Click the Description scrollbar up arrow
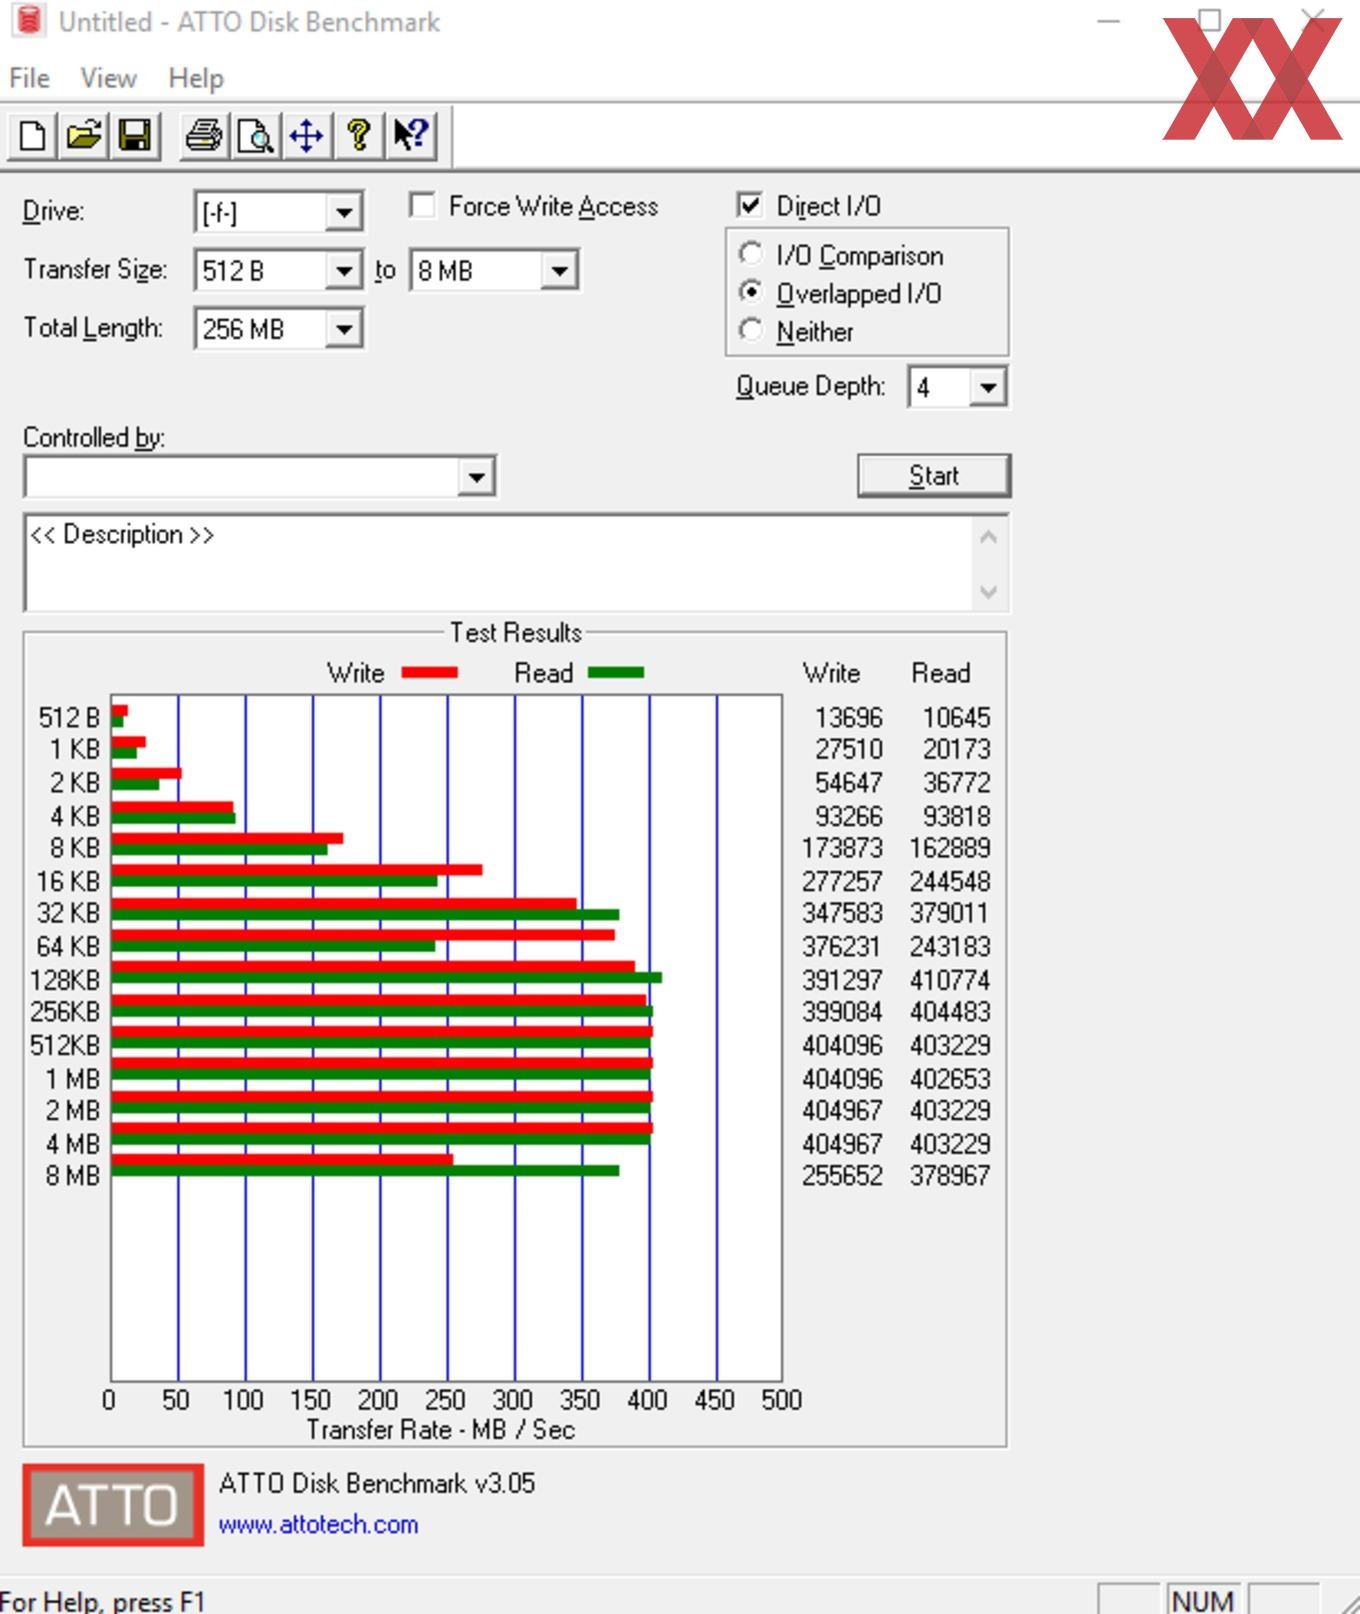The width and height of the screenshot is (1360, 1614). click(988, 538)
